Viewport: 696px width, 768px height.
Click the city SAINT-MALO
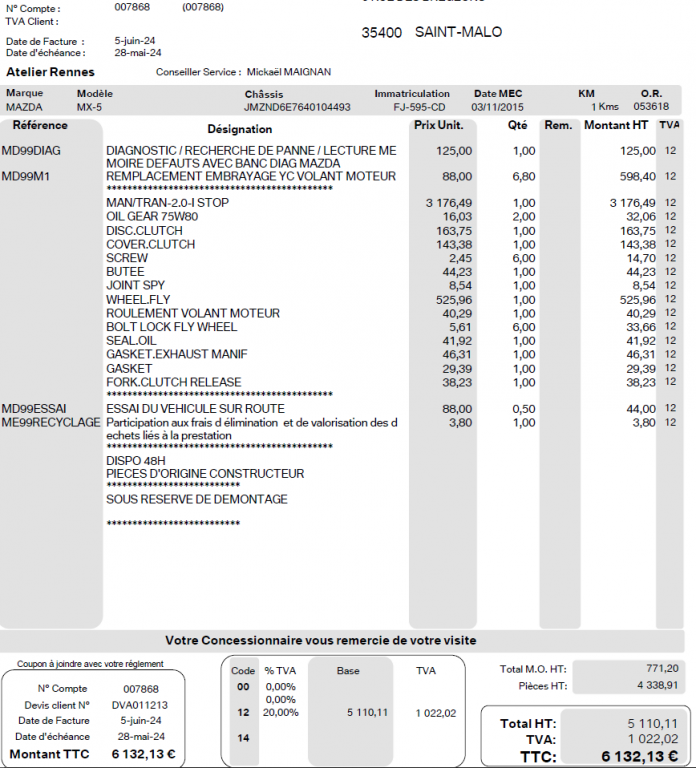tap(458, 32)
